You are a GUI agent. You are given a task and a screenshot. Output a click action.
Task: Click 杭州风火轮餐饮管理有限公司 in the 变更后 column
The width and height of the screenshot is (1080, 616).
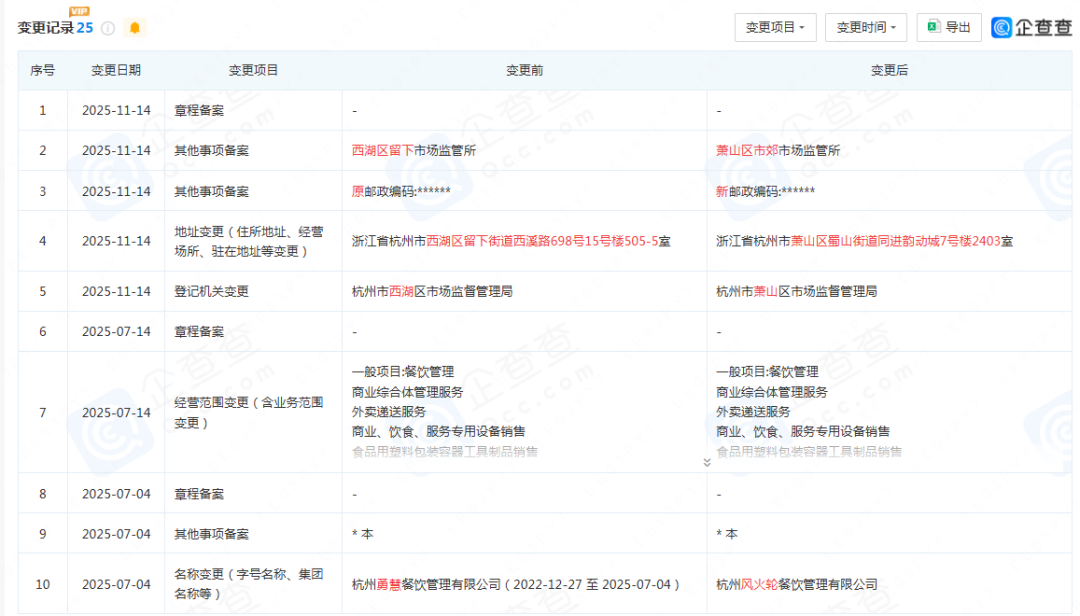[x=796, y=584]
